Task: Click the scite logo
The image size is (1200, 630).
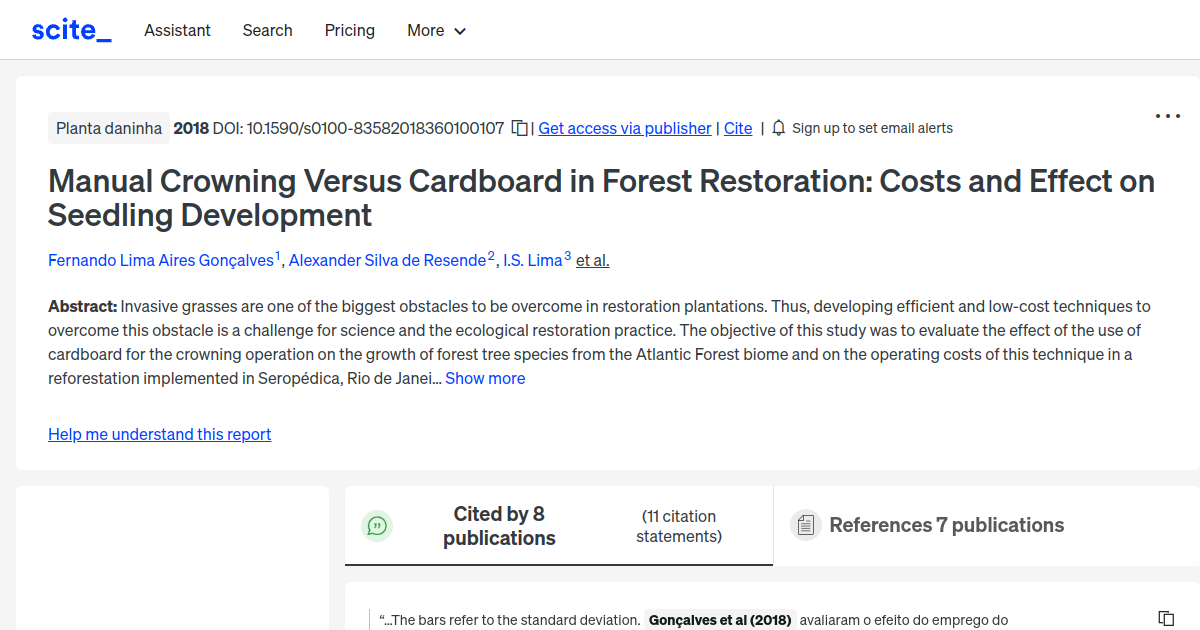Action: pyautogui.click(x=70, y=29)
